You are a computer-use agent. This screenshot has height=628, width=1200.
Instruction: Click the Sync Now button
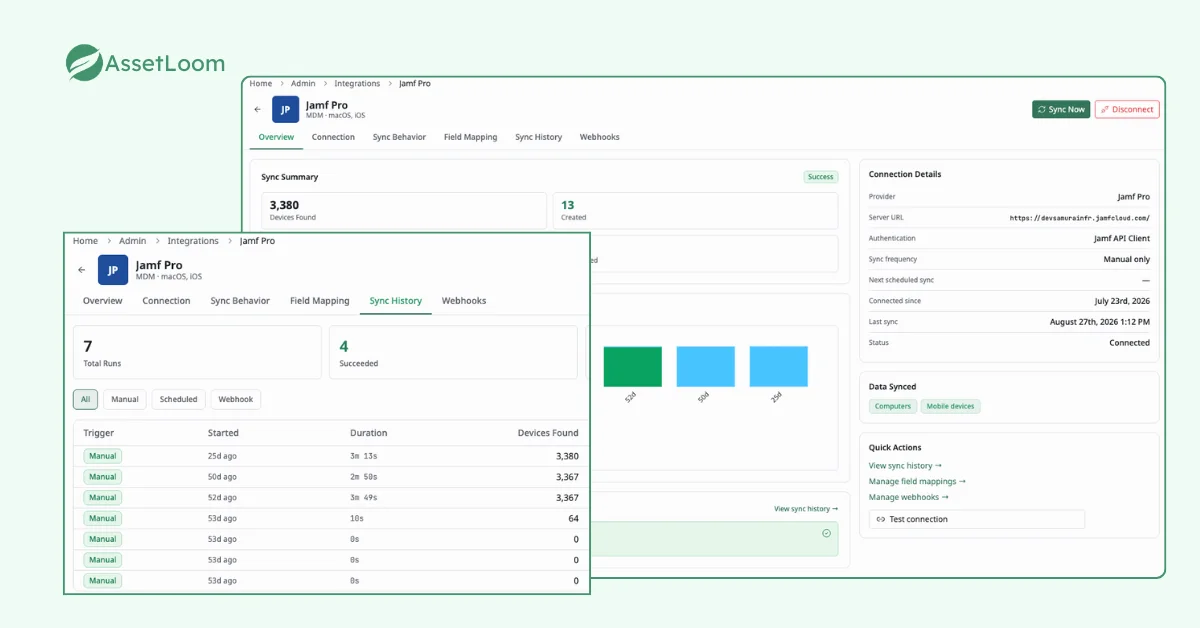pyautogui.click(x=1061, y=110)
